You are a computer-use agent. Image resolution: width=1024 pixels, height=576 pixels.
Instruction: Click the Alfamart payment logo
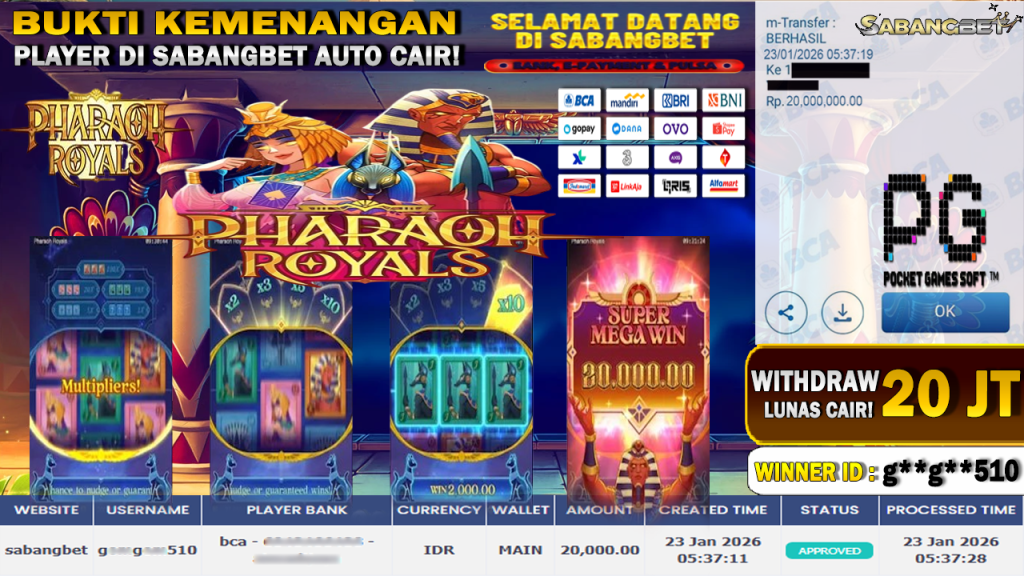click(x=724, y=186)
